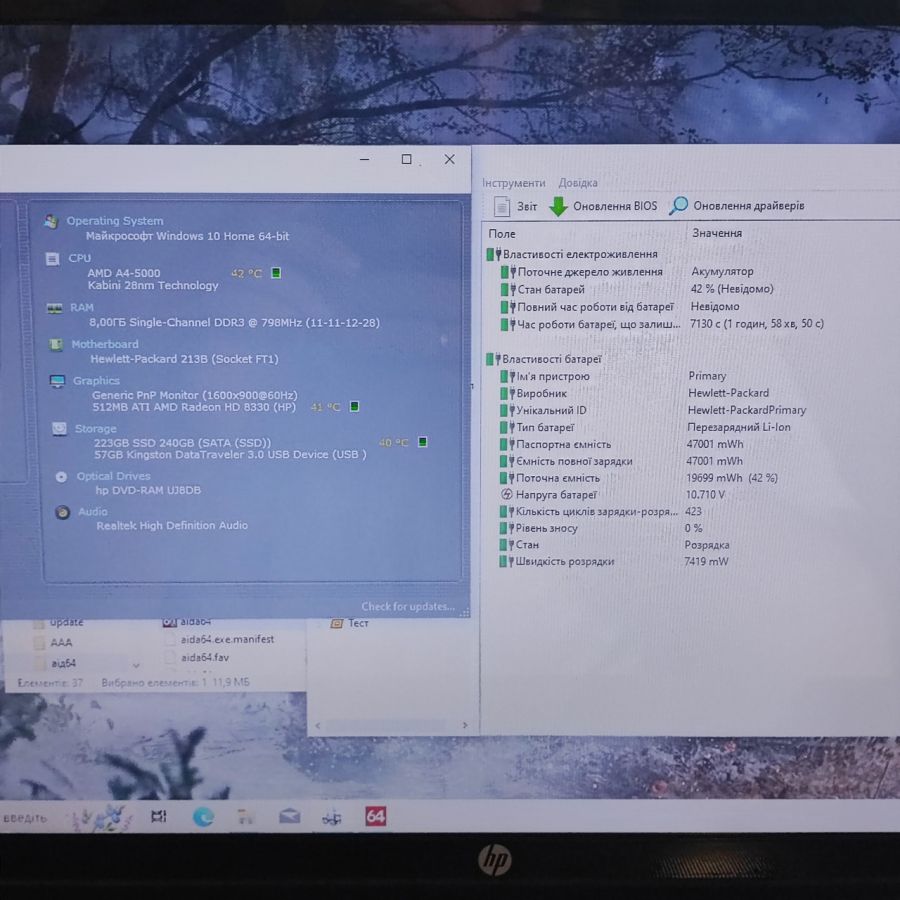Click the RAM icon in Speccy

55,308
